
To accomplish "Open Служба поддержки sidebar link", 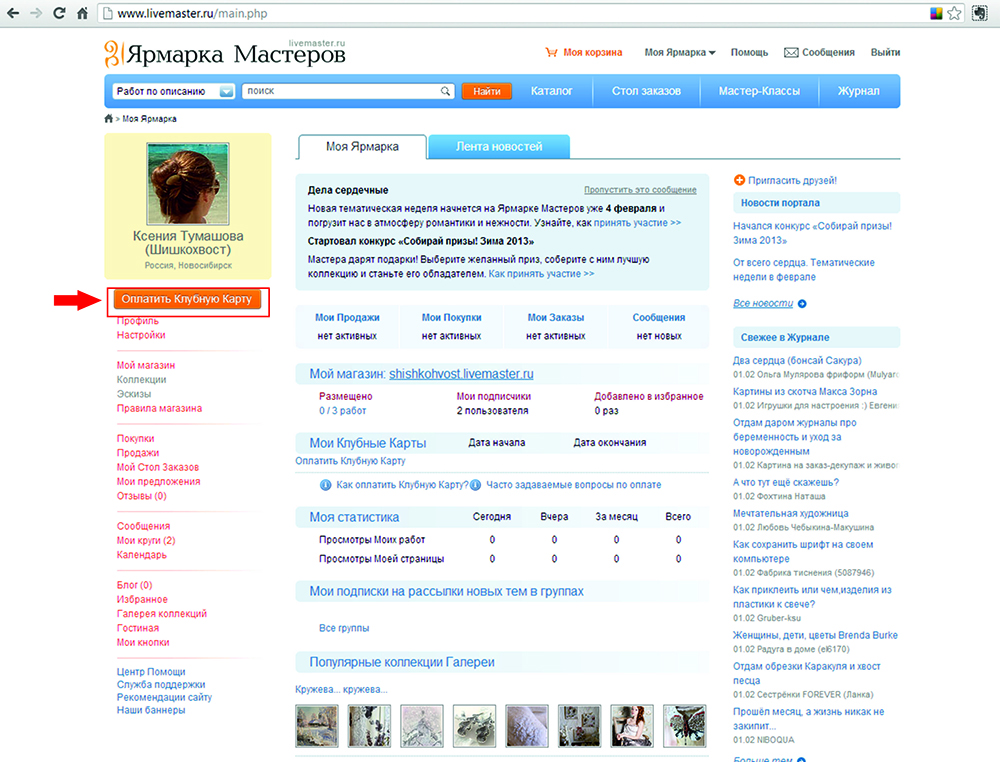I will coord(161,685).
